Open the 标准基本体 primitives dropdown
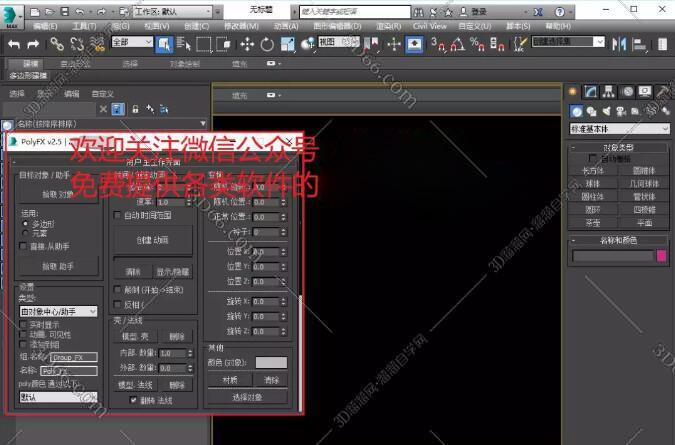Screen dimensions: 675x445 (619, 128)
